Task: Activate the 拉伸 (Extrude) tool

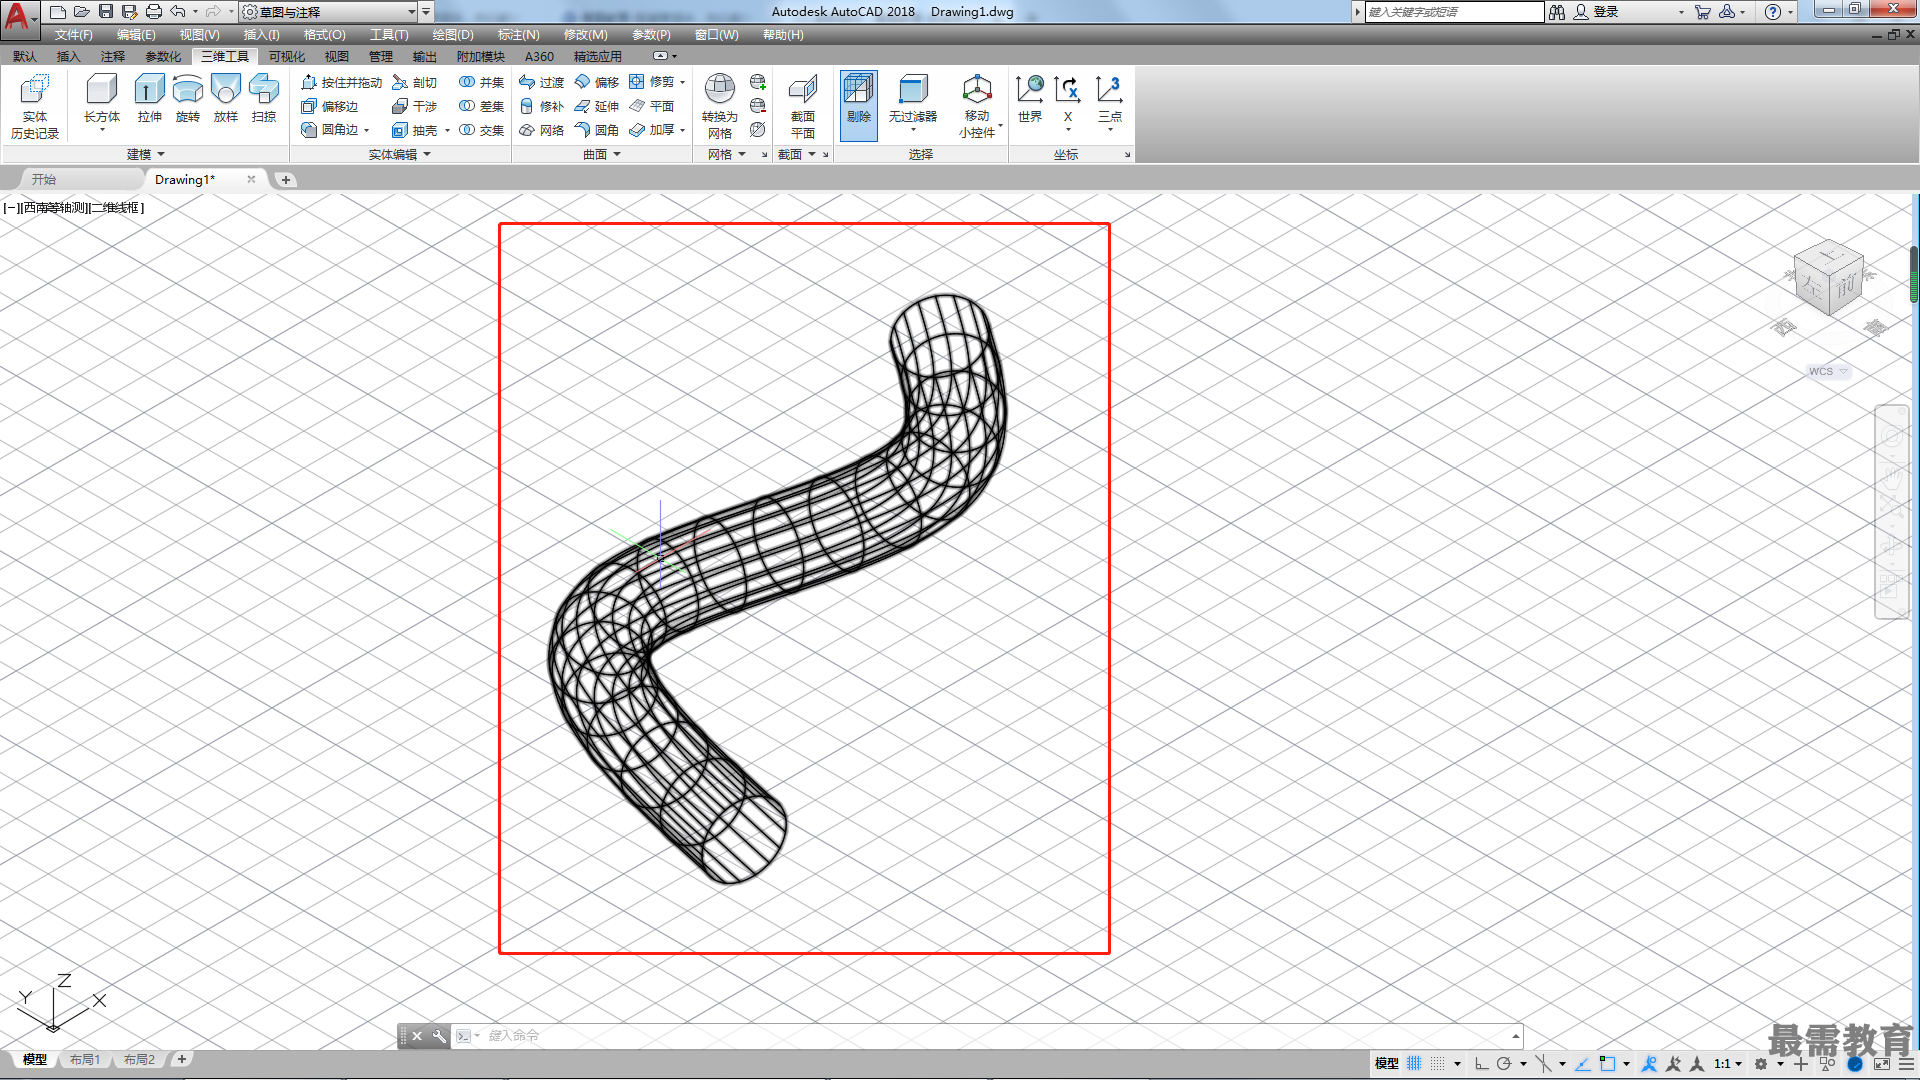Action: 149,100
